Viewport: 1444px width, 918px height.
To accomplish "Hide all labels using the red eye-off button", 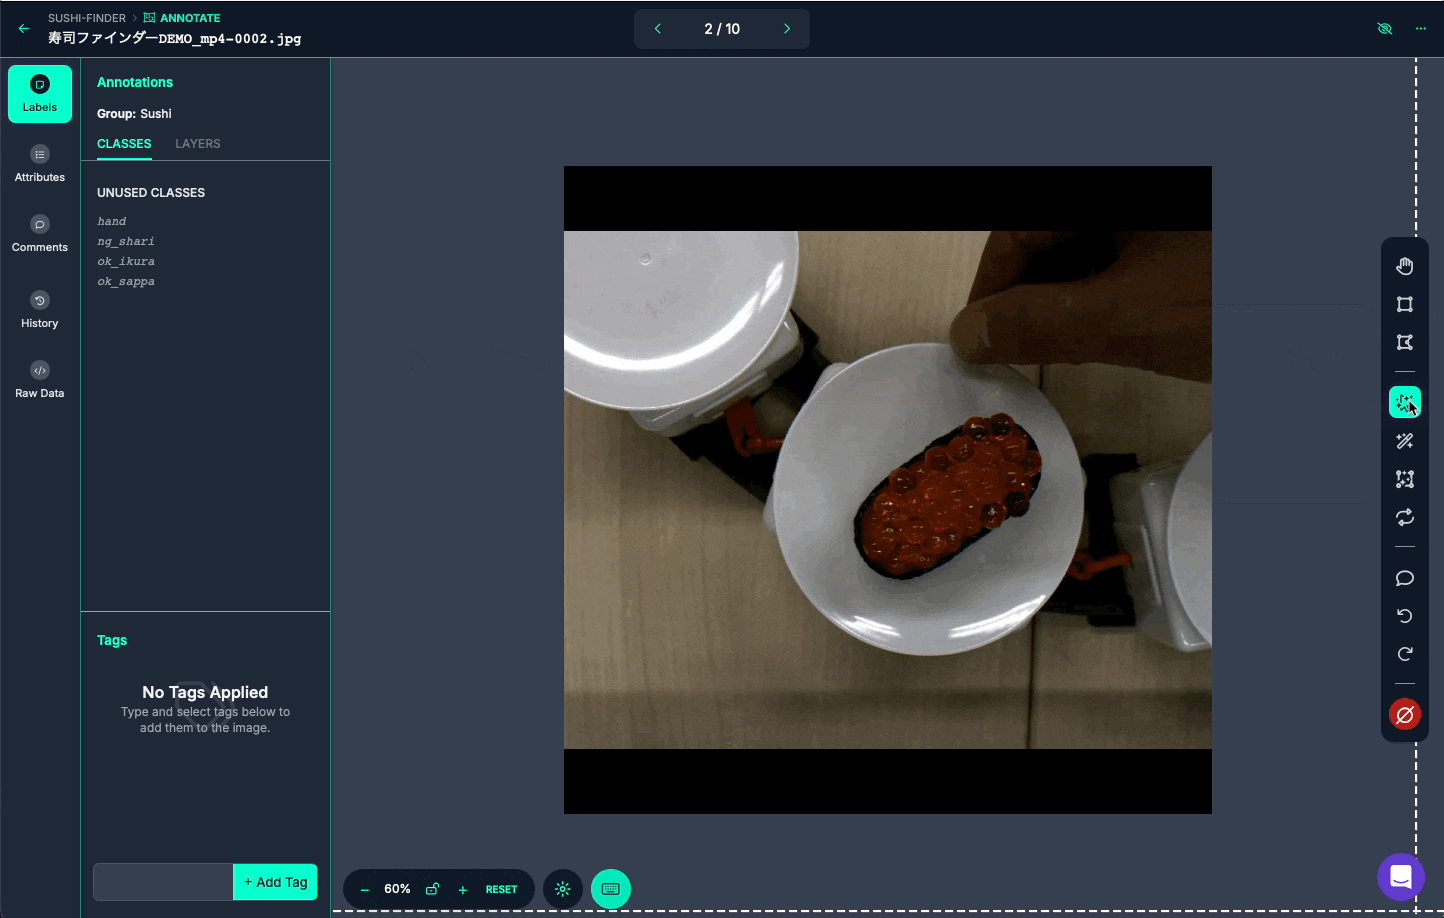I will [x=1404, y=713].
